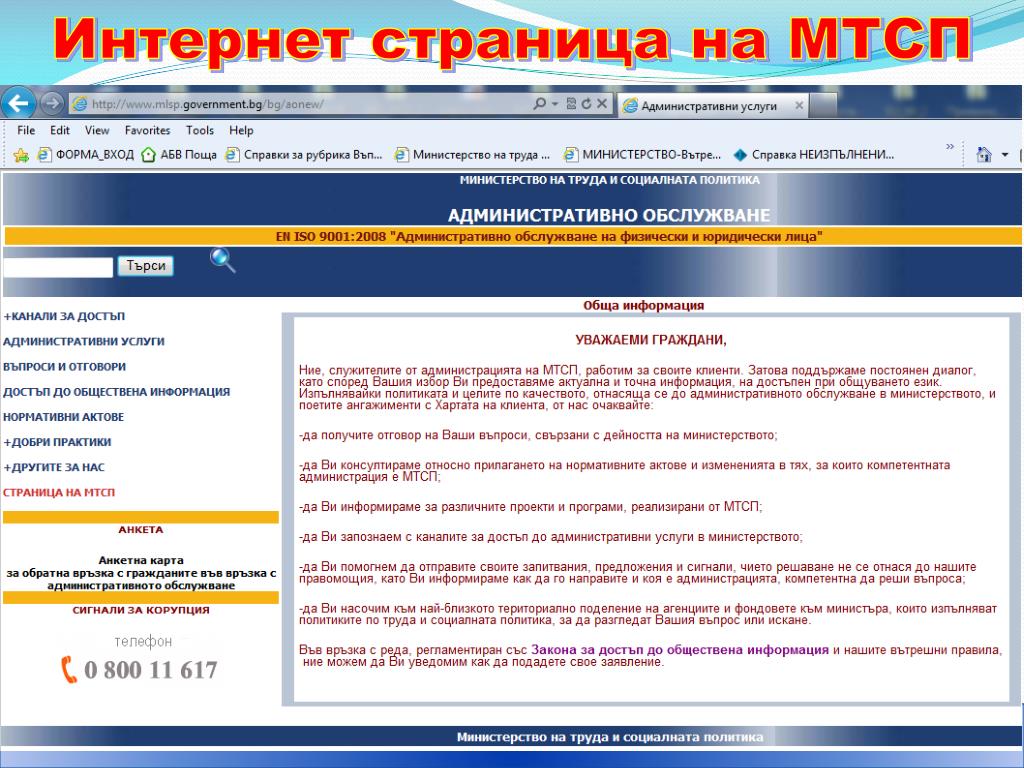Viewport: 1024px width, 768px height.
Task: Select the Административни услуги browser tab
Action: coord(713,105)
